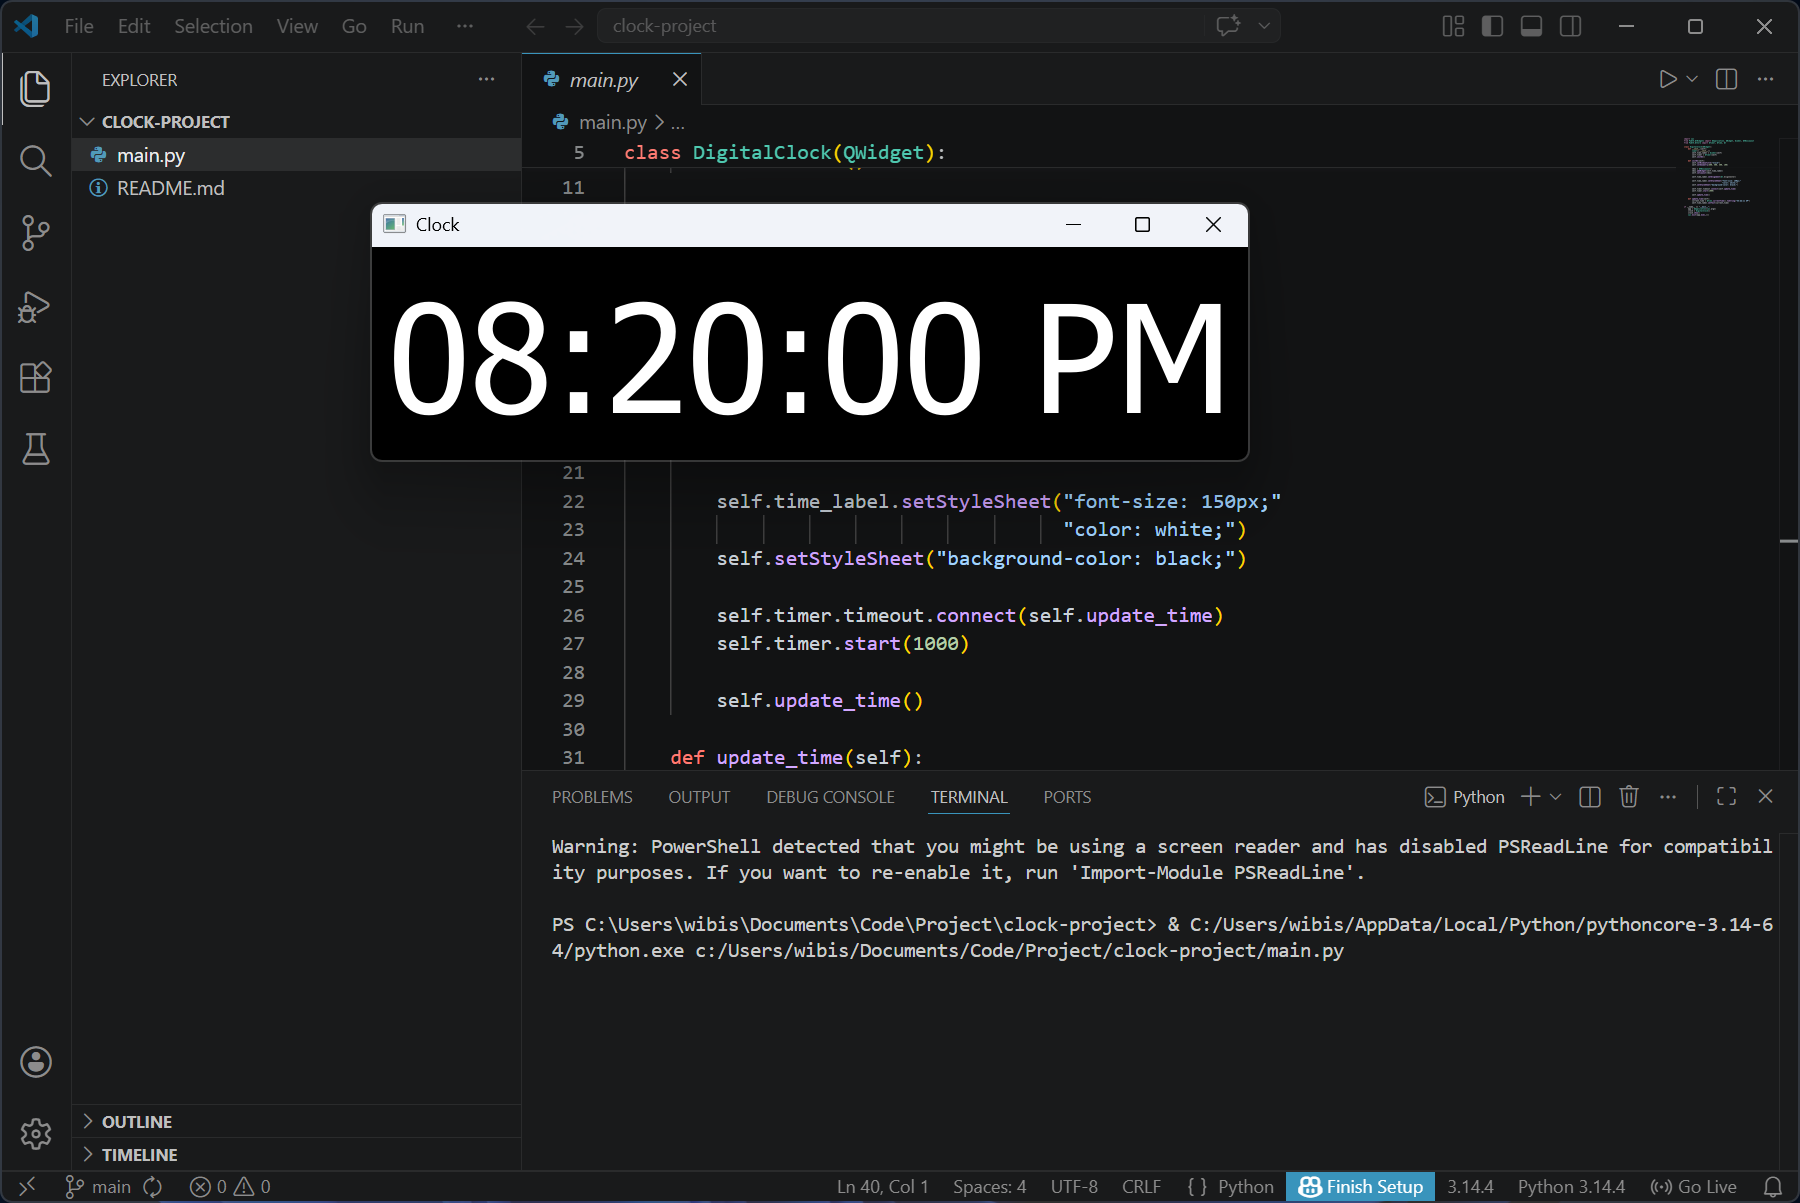Maximize the terminal panel size

pyautogui.click(x=1726, y=797)
